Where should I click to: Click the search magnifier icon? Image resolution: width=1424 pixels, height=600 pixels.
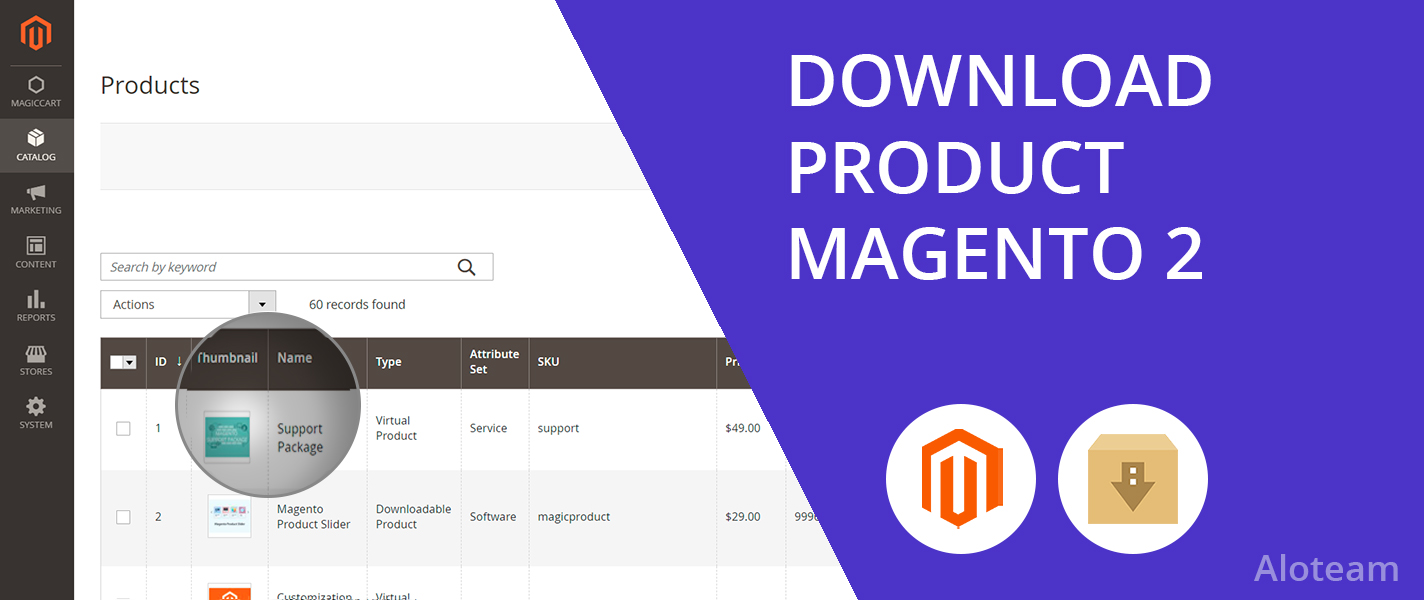[466, 267]
